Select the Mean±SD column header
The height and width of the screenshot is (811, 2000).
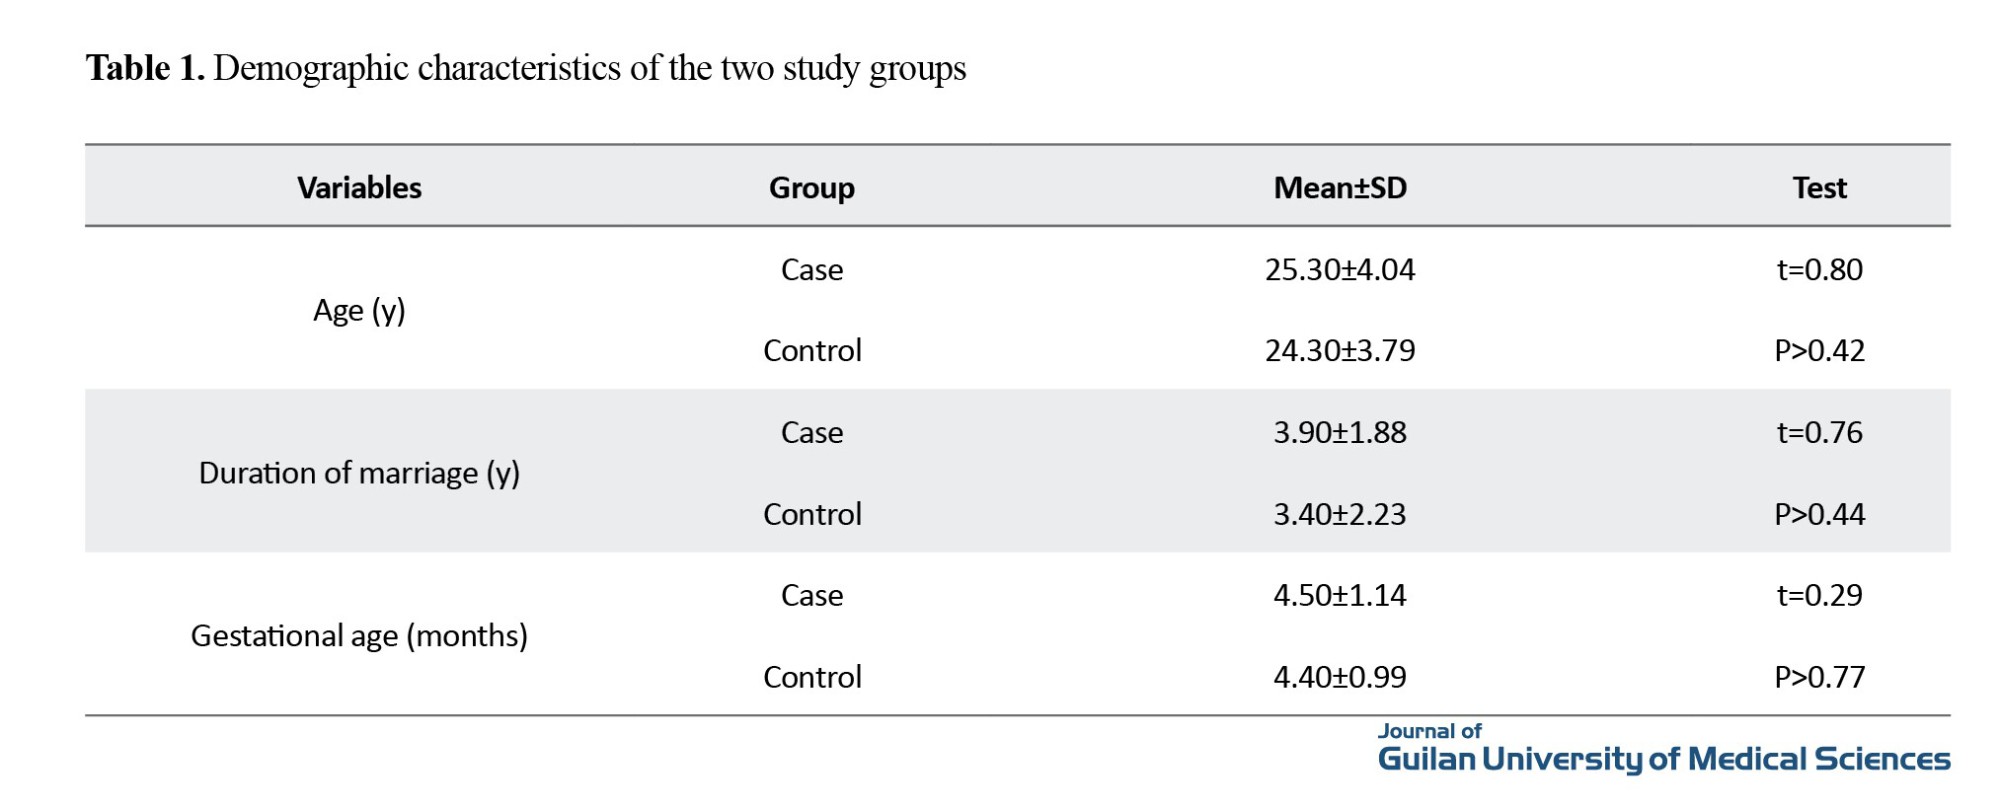tap(1339, 188)
